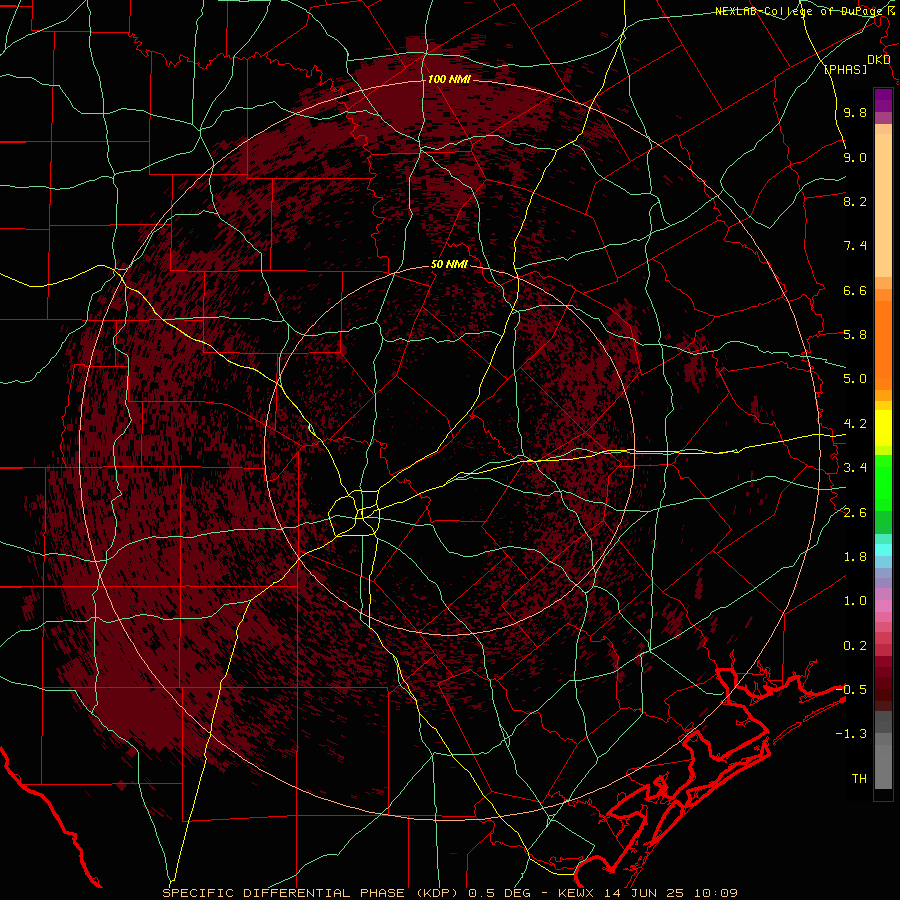Click the 50 NMI range ring label

click(x=449, y=265)
